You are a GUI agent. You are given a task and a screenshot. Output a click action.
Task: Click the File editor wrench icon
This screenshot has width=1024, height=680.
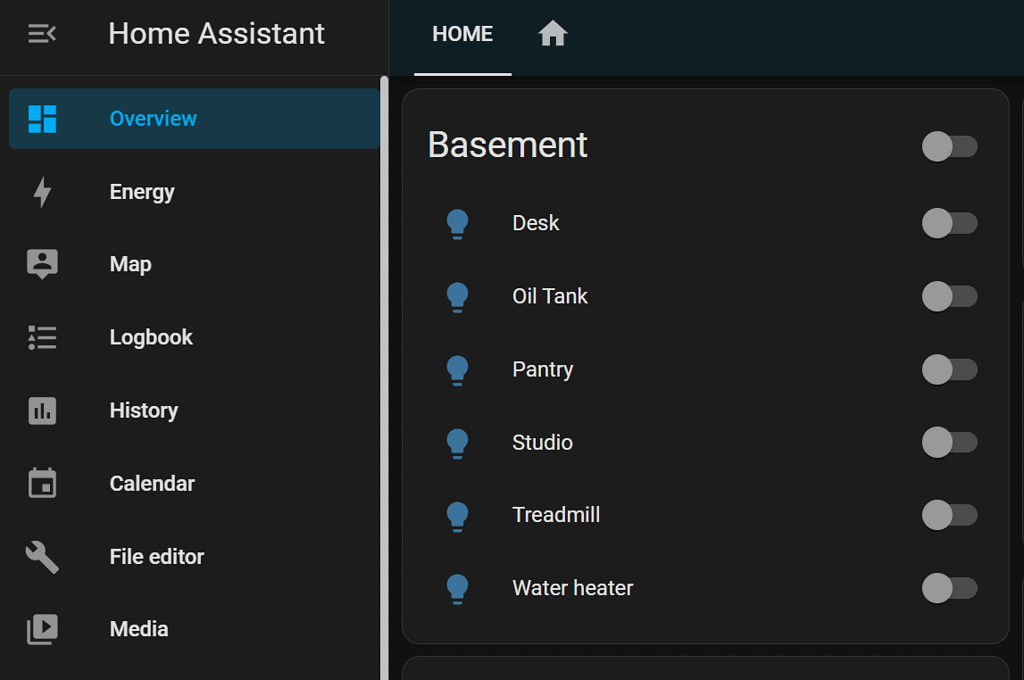[41, 556]
